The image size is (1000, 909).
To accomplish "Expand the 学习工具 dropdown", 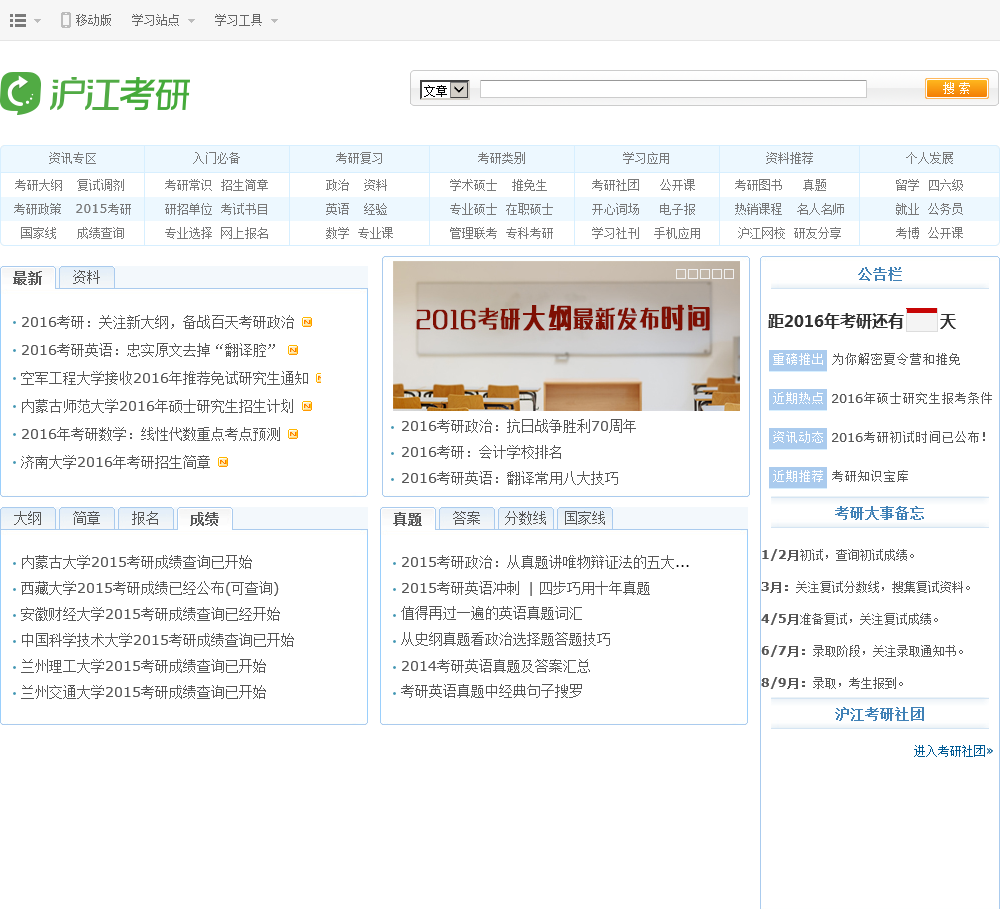I will [x=245, y=20].
